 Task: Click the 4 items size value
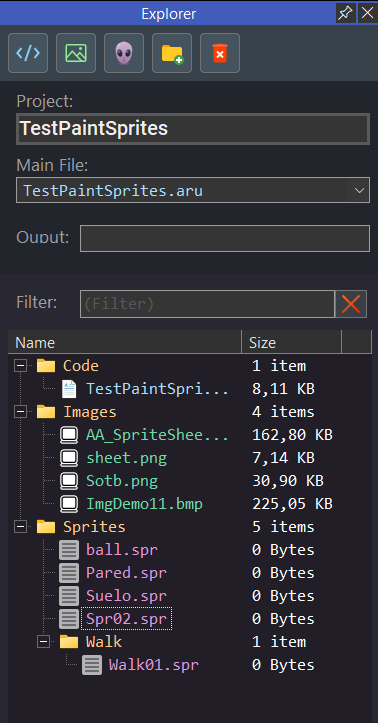pos(283,412)
